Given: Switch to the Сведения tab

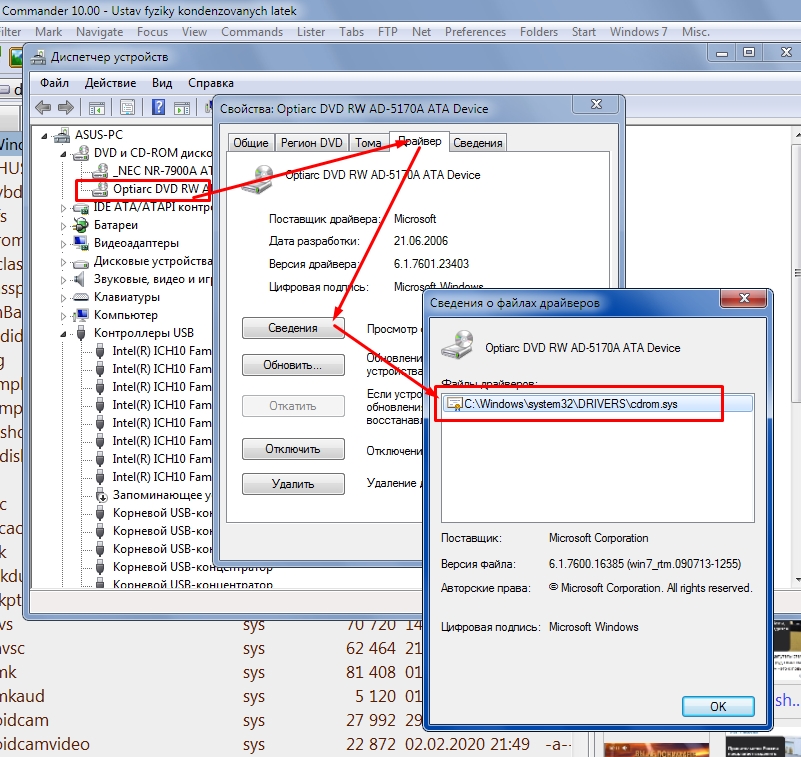Looking at the screenshot, I should [x=478, y=143].
